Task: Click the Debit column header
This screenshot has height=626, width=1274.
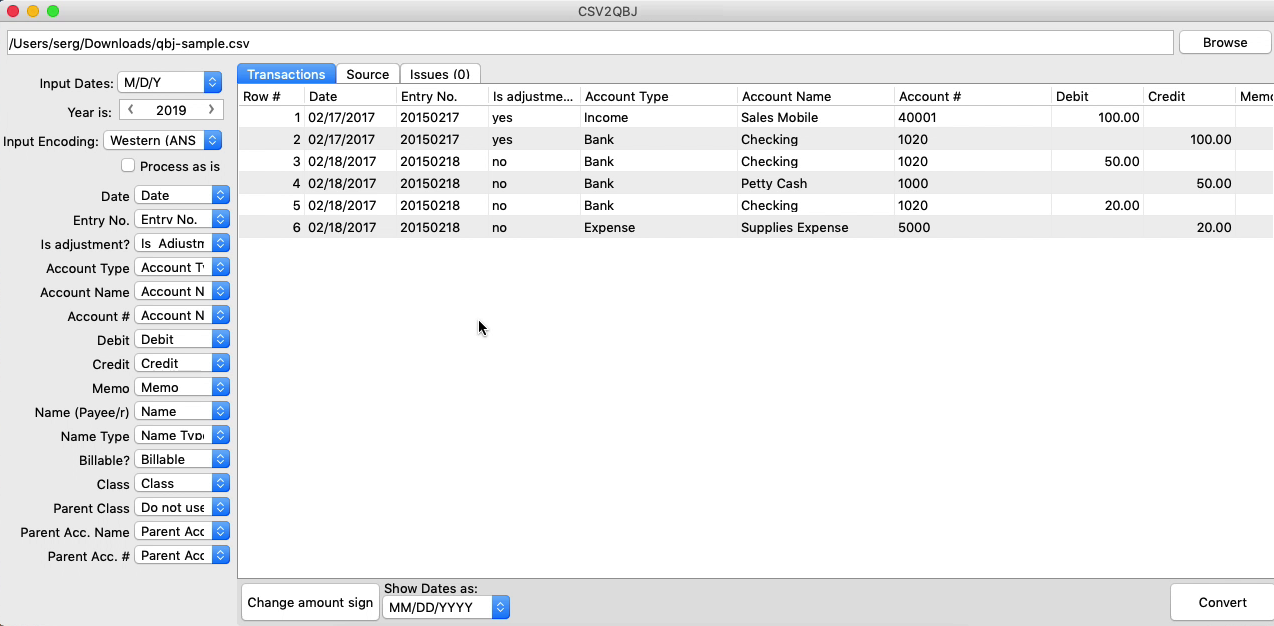Action: point(1097,96)
